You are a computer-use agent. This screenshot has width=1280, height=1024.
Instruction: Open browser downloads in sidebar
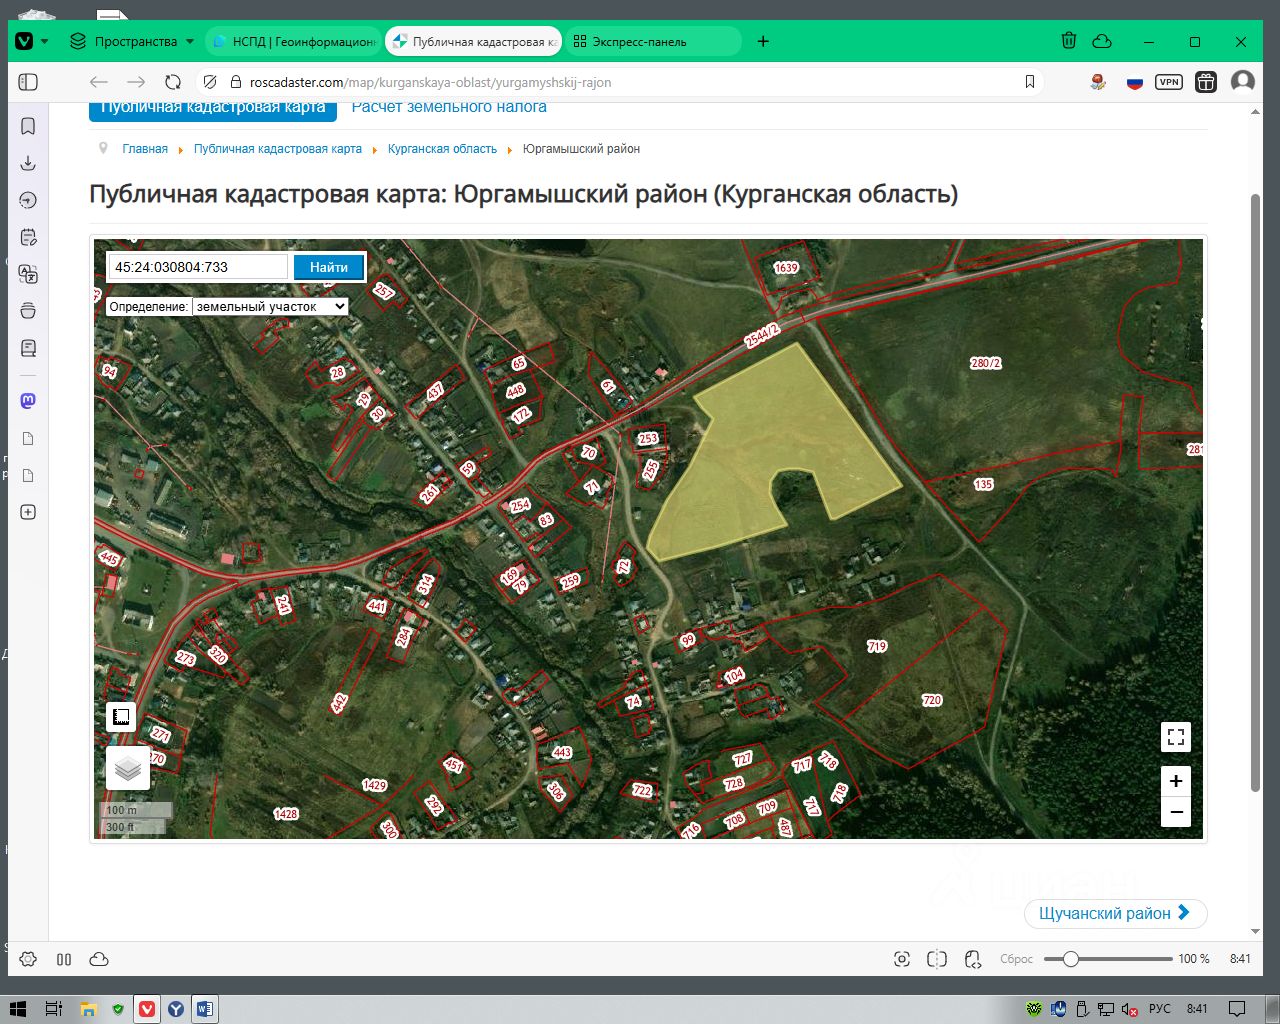coord(28,163)
